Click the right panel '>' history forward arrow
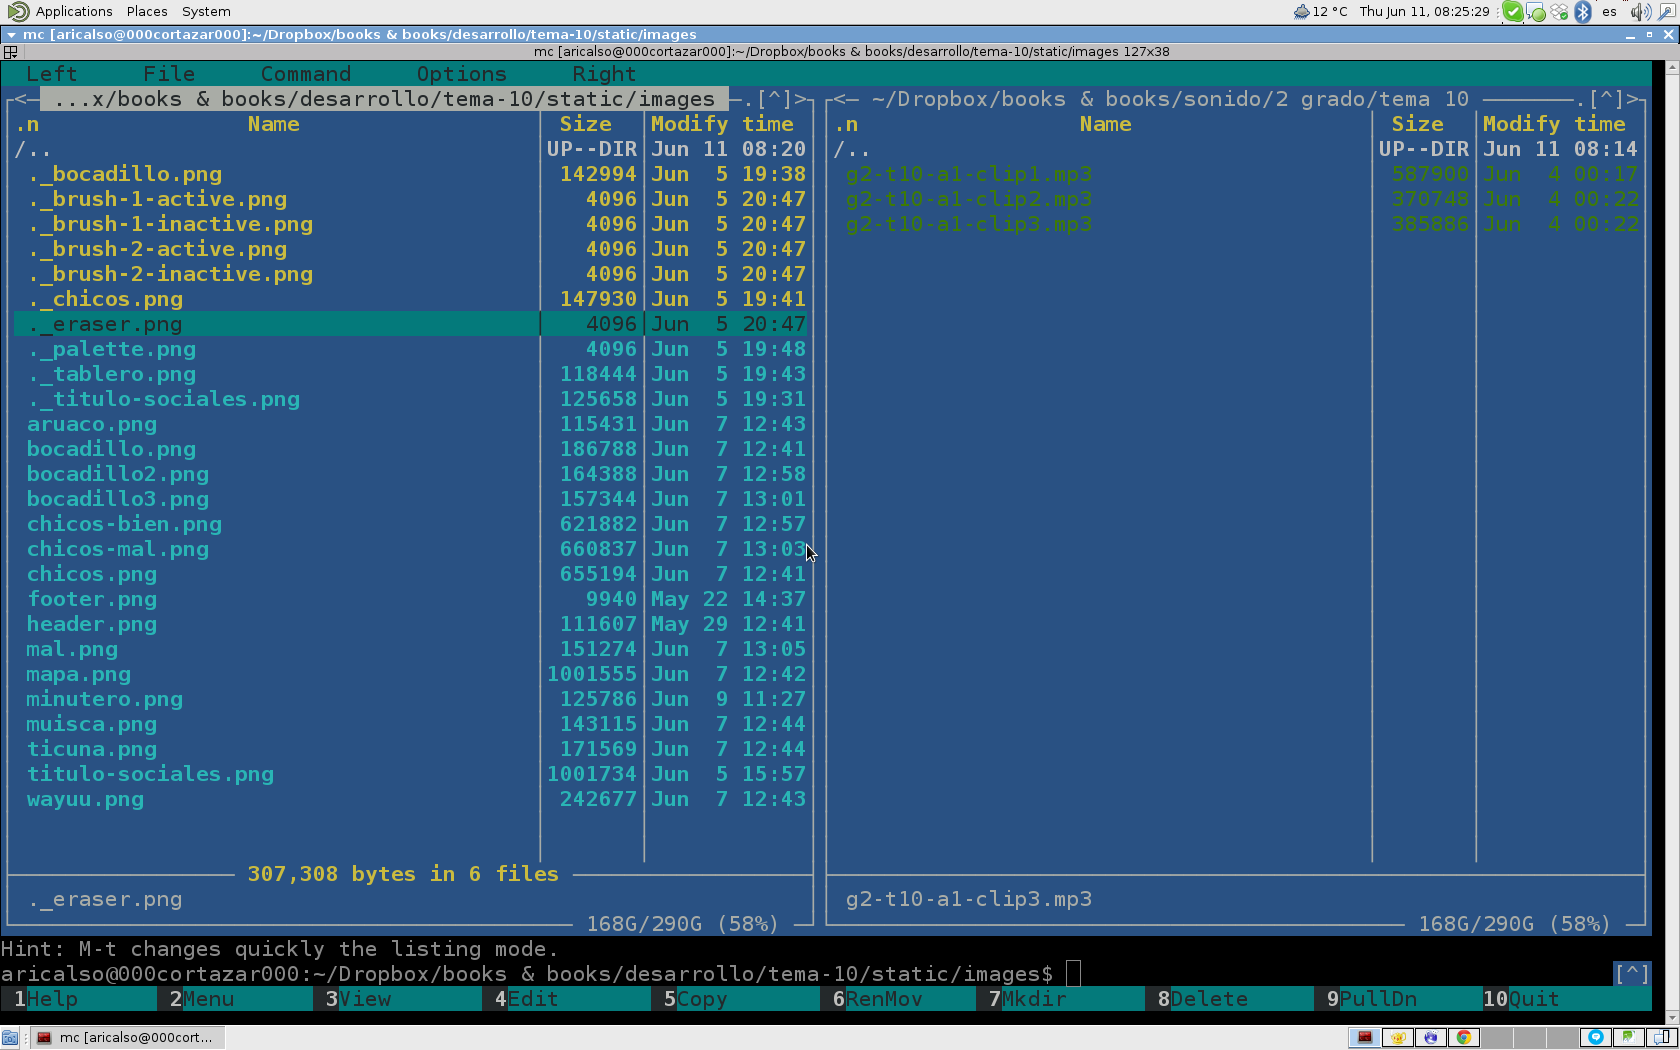 [1632, 99]
